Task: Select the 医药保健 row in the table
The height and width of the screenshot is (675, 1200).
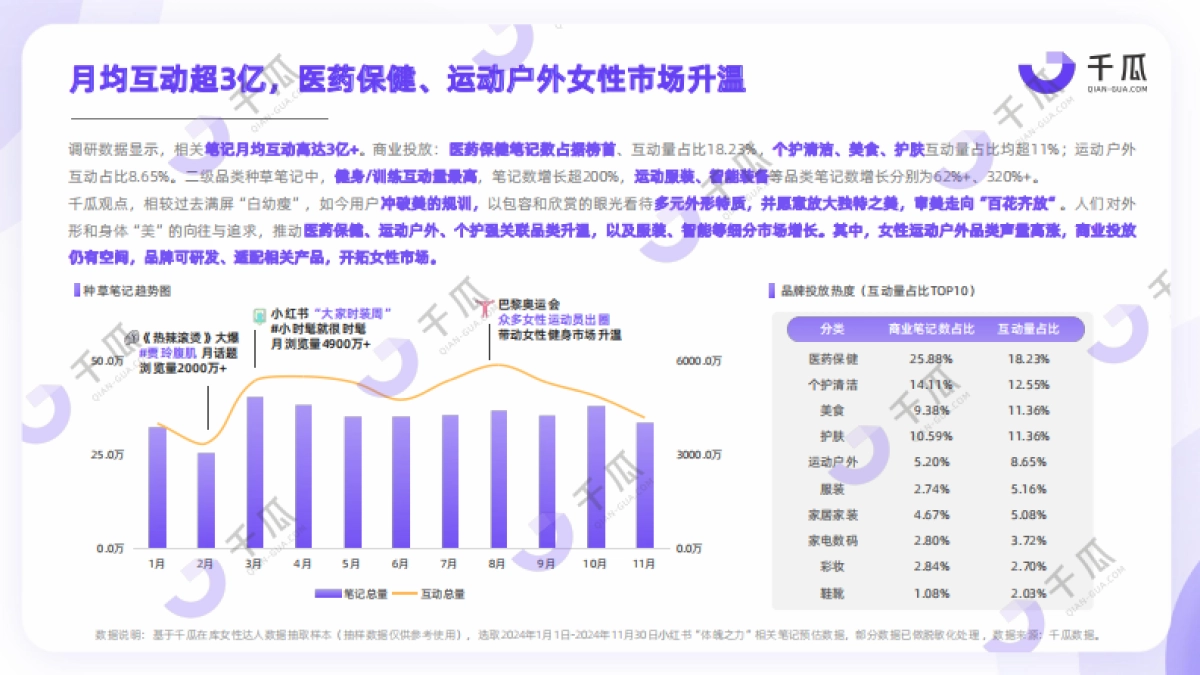Action: click(x=833, y=359)
